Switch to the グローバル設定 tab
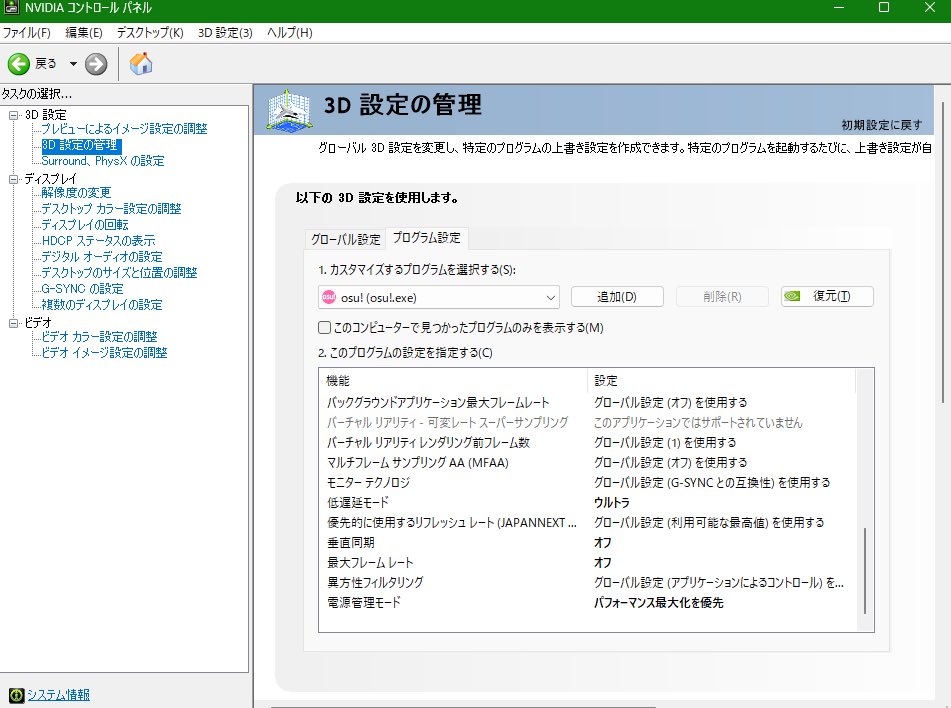The width and height of the screenshot is (951, 708). point(346,239)
